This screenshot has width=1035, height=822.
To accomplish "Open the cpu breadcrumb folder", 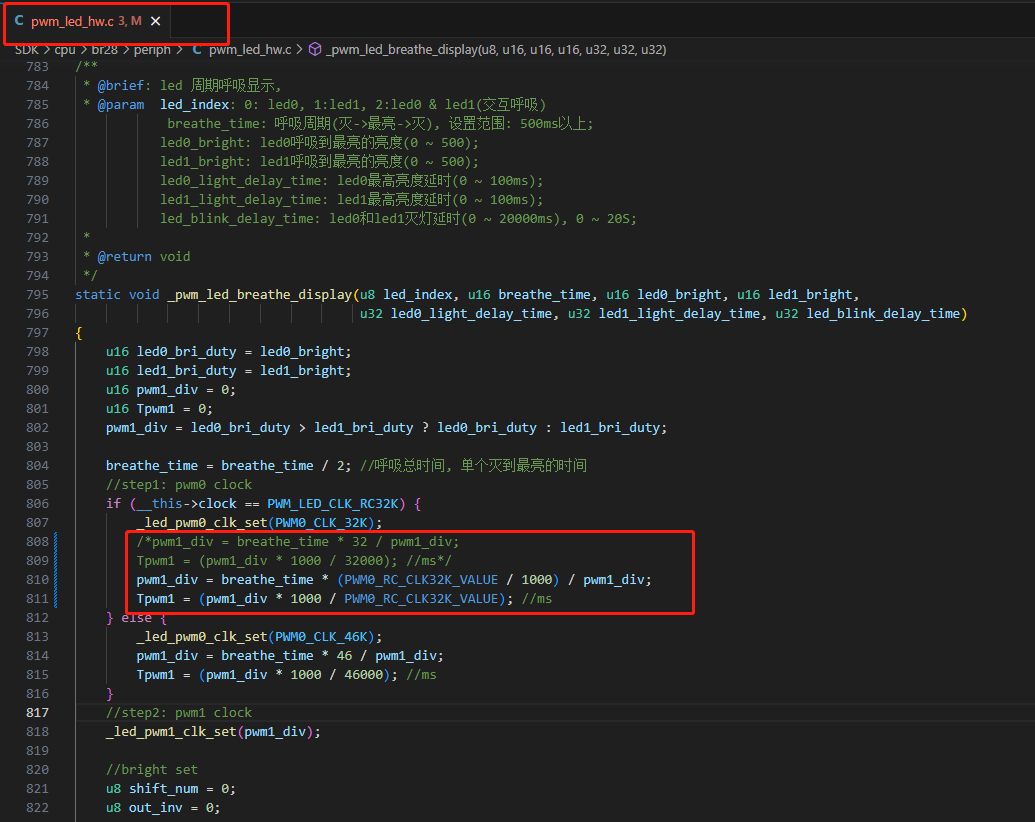I will point(65,50).
